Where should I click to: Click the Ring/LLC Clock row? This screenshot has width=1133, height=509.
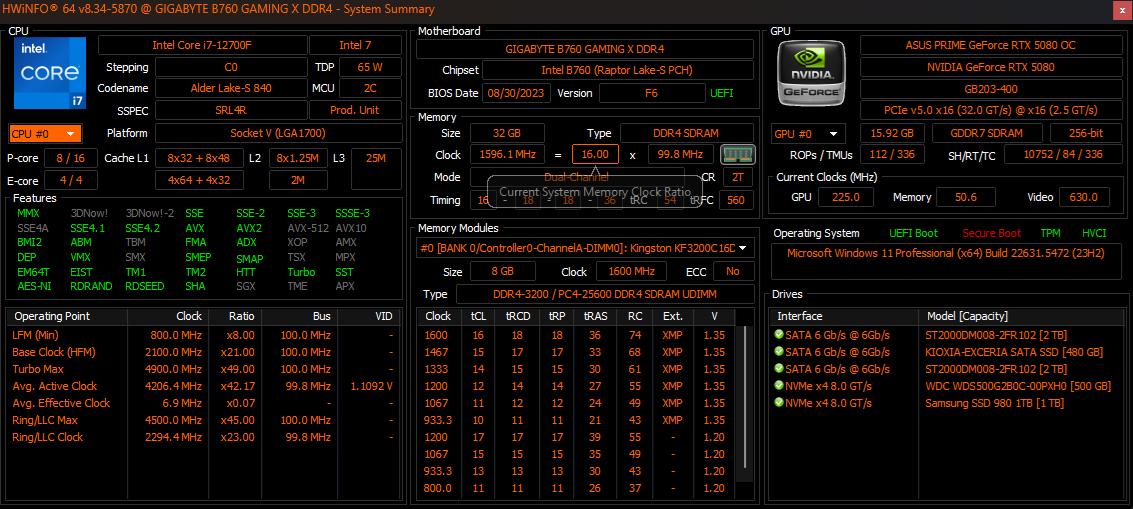point(203,437)
